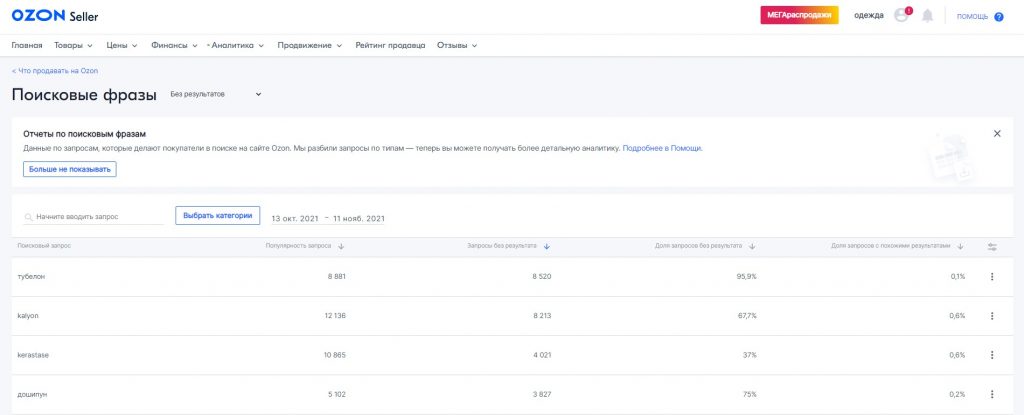This screenshot has width=1024, height=415.
Task: Click the help question mark icon
Action: coord(998,17)
